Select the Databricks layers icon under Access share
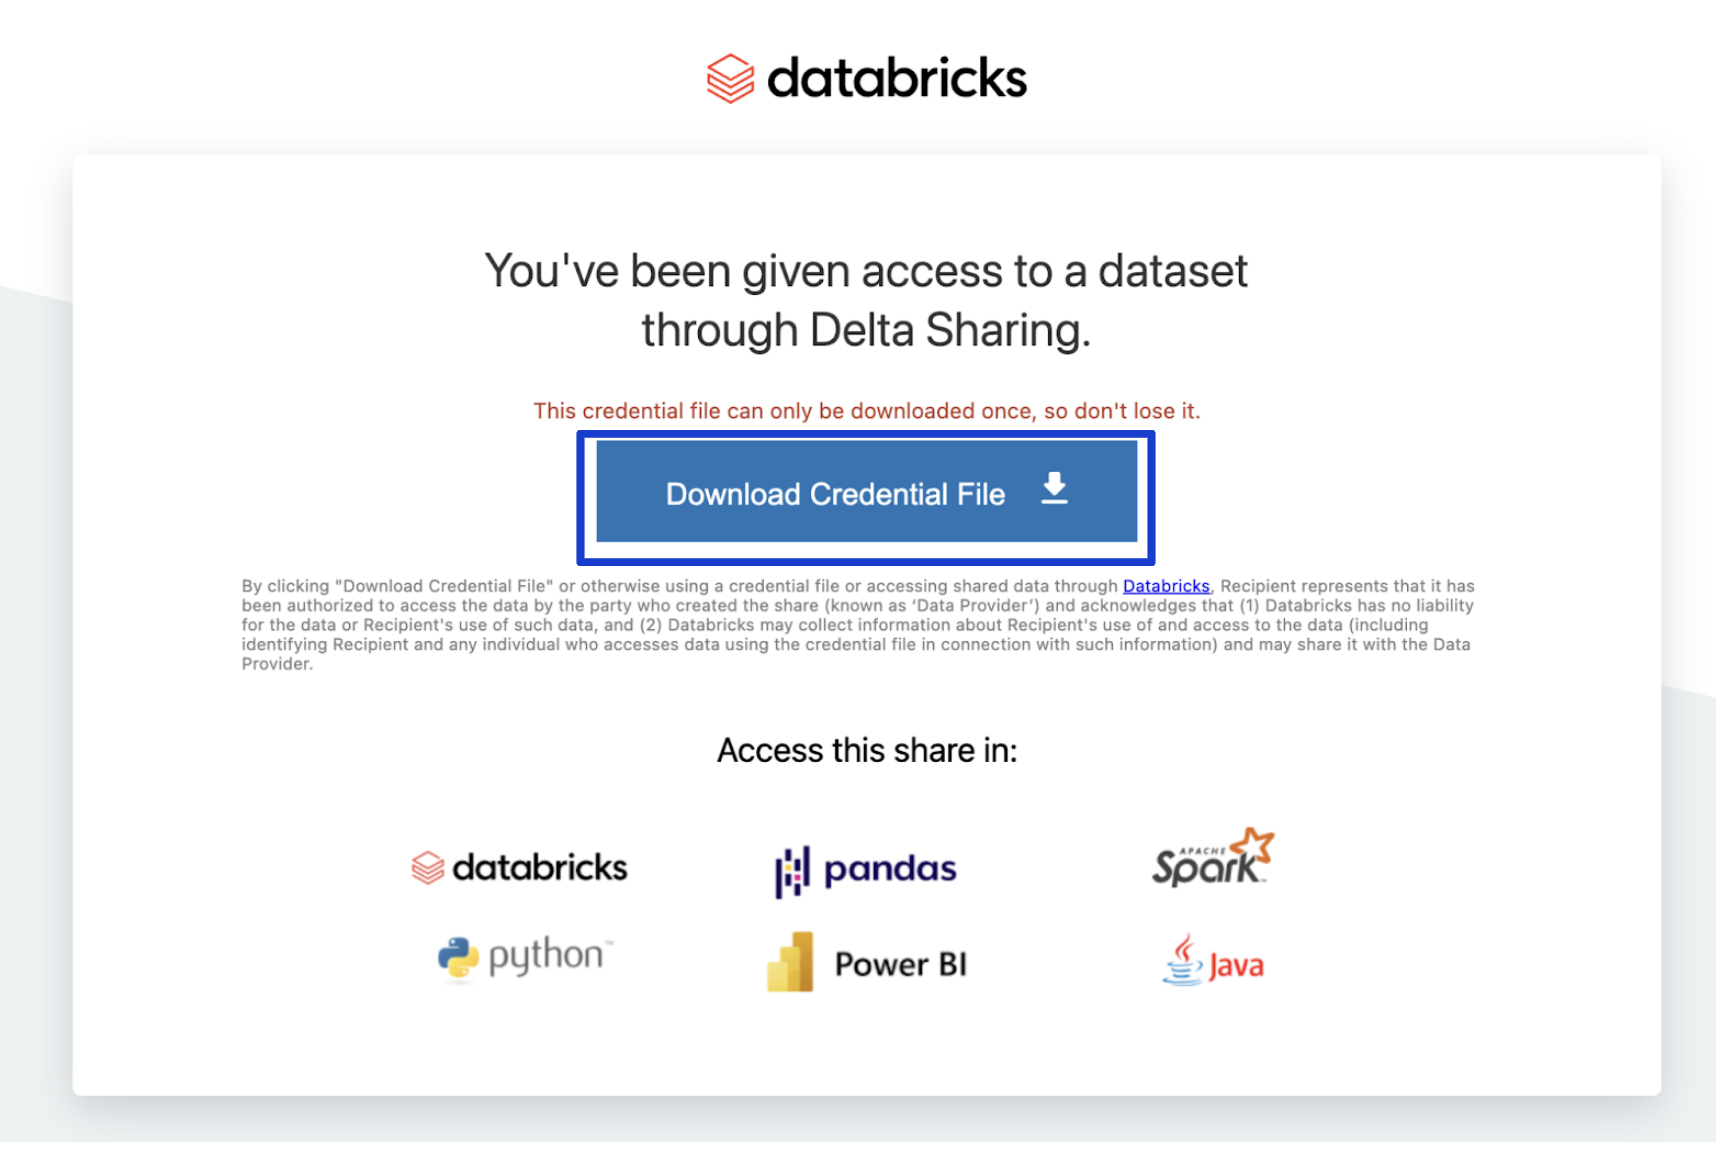This screenshot has width=1716, height=1164. tap(428, 867)
